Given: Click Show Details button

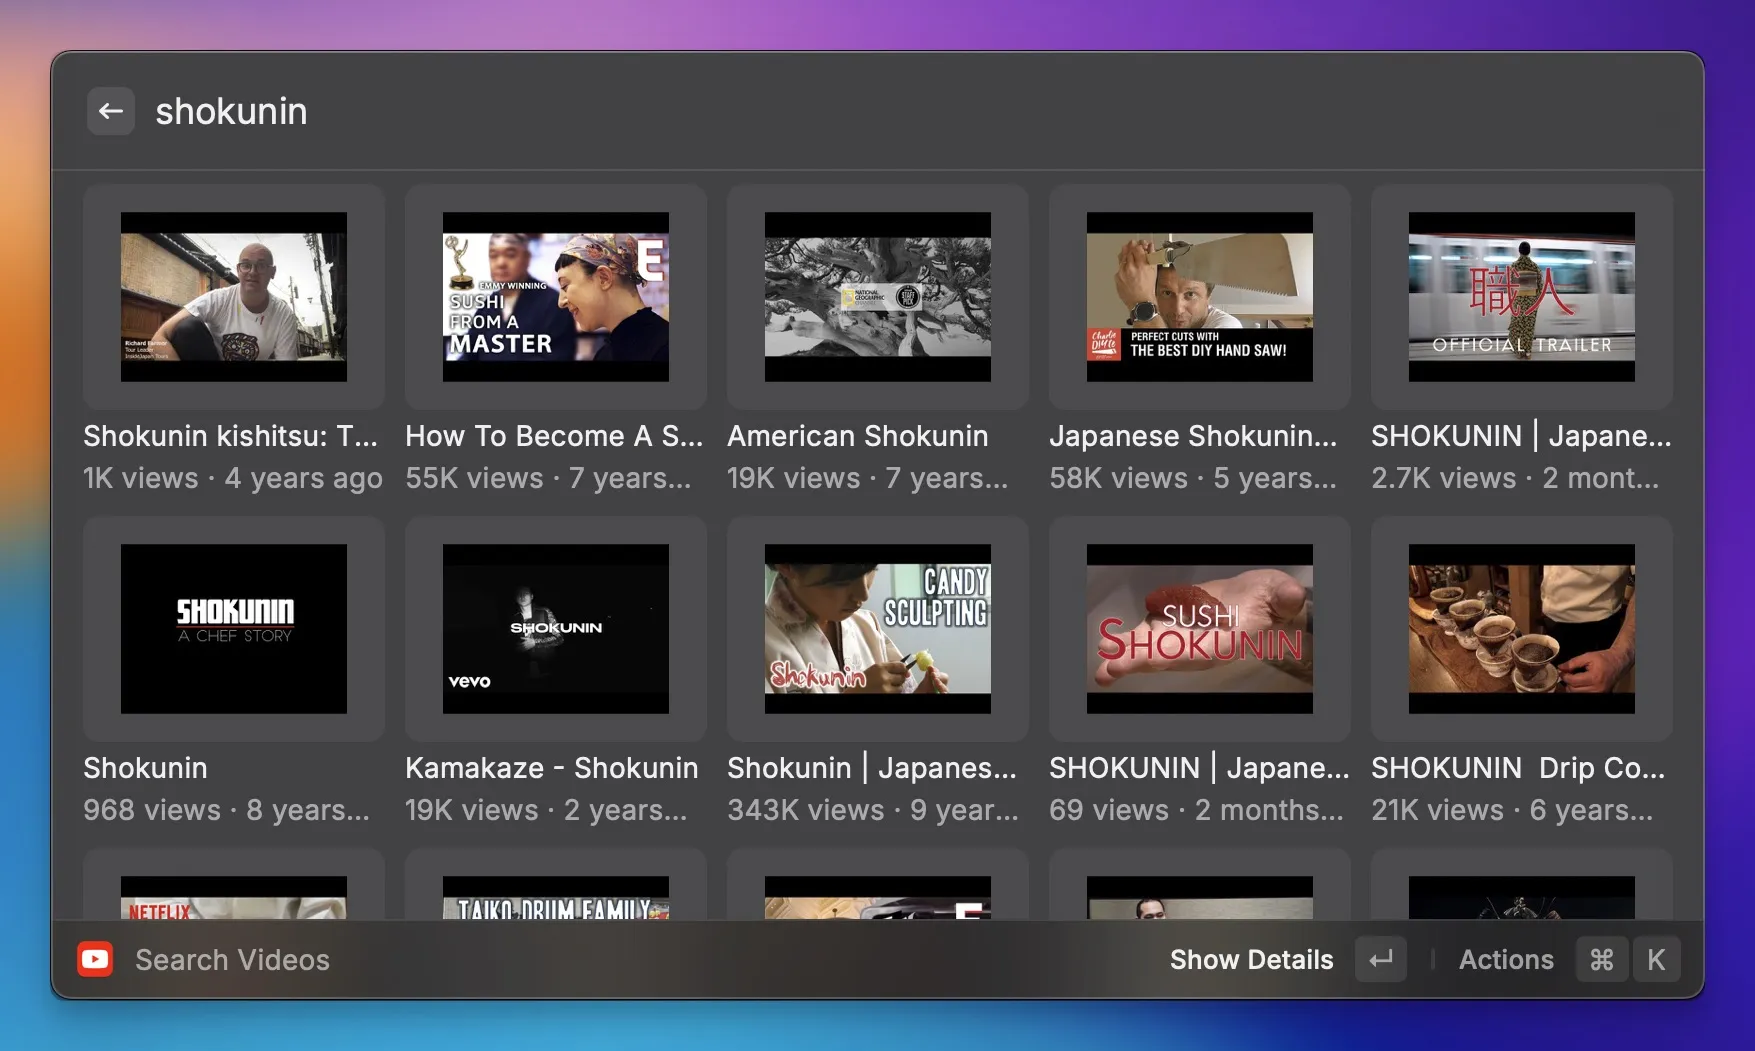Looking at the screenshot, I should pos(1251,960).
